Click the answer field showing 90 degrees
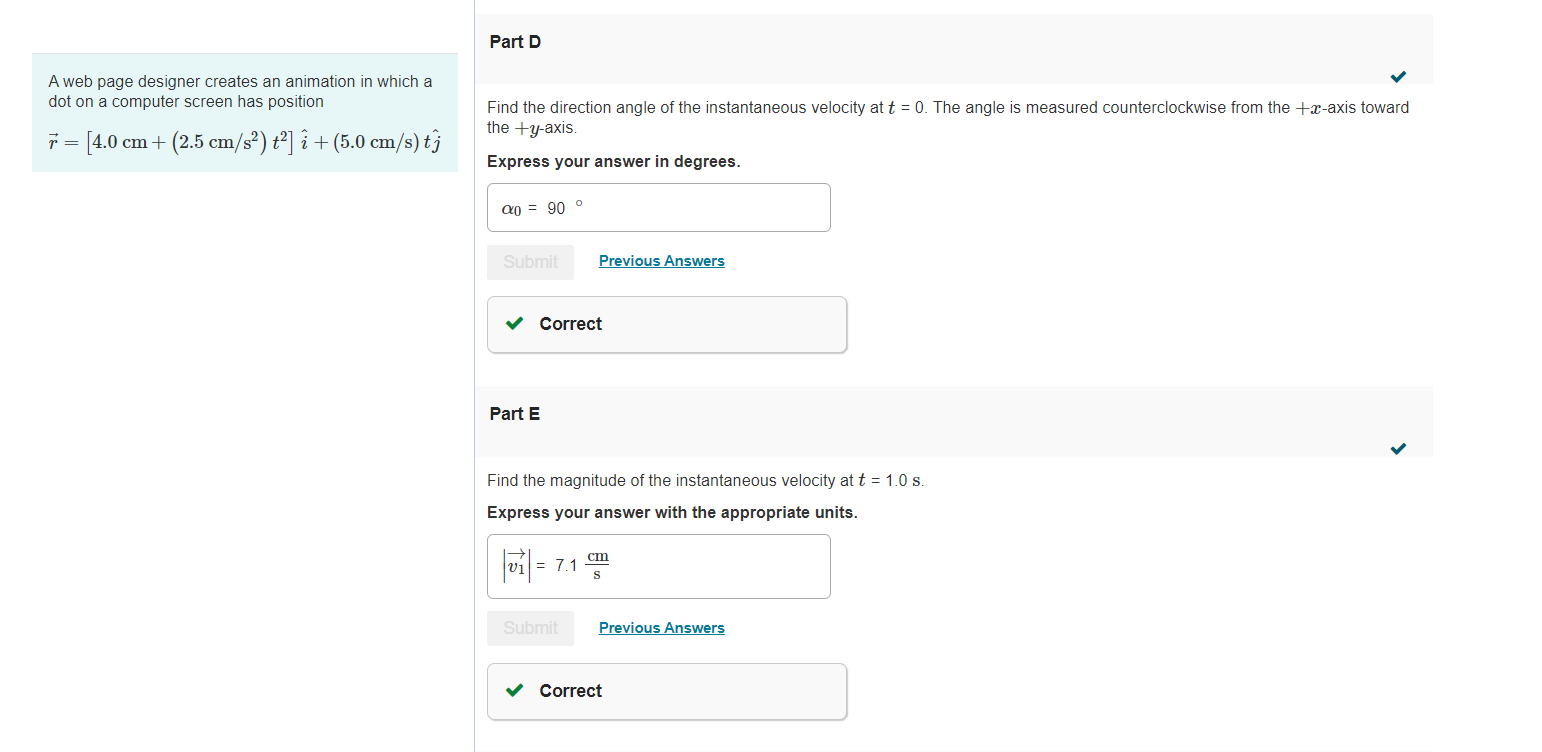This screenshot has width=1542, height=752. click(x=658, y=207)
